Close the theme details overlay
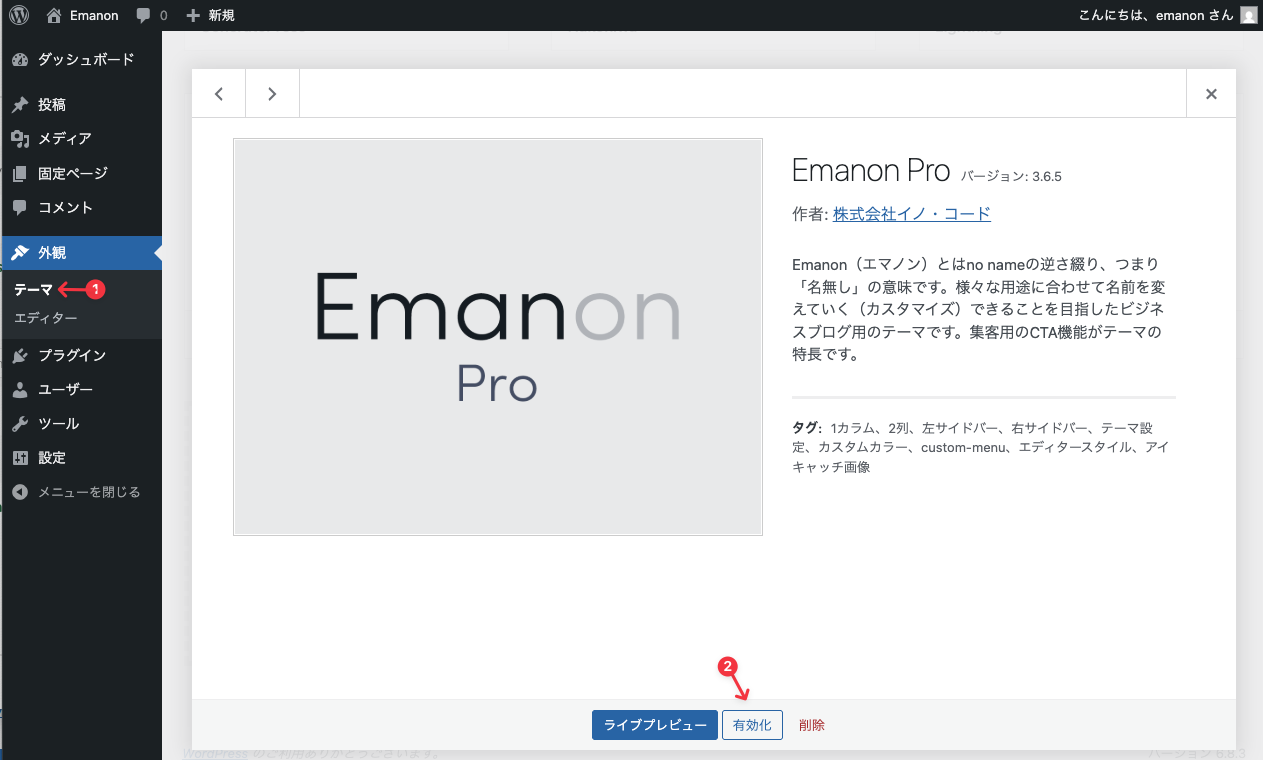 (1211, 94)
